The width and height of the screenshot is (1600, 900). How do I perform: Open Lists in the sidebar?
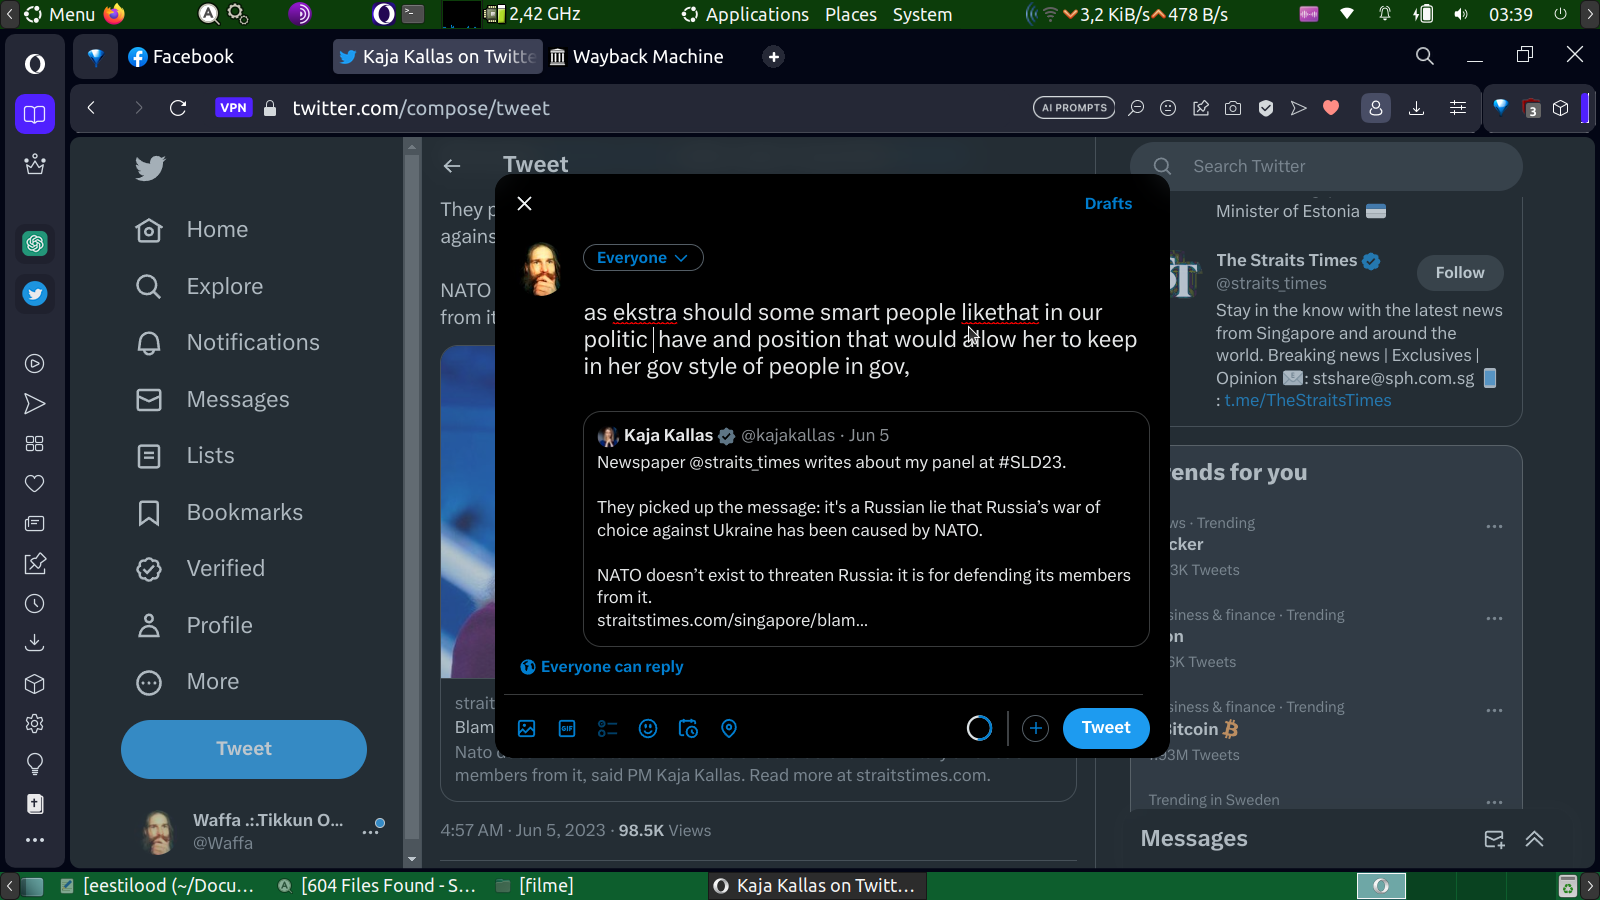185,456
